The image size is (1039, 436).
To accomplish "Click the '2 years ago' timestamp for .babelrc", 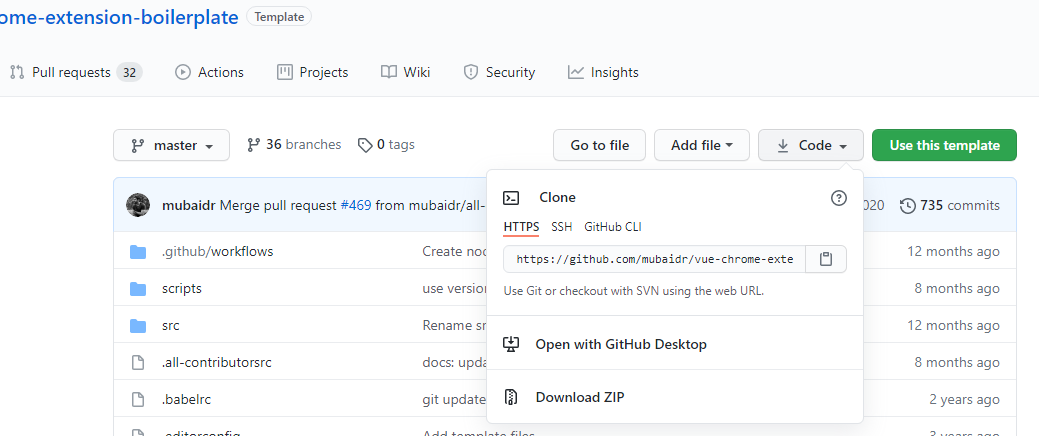I will pyautogui.click(x=965, y=400).
